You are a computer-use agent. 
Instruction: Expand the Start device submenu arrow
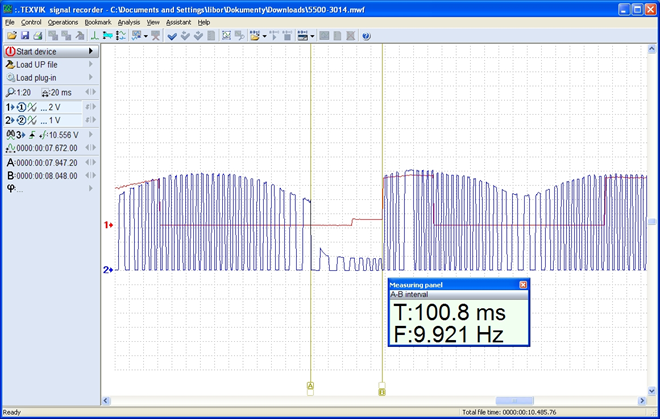[x=90, y=51]
